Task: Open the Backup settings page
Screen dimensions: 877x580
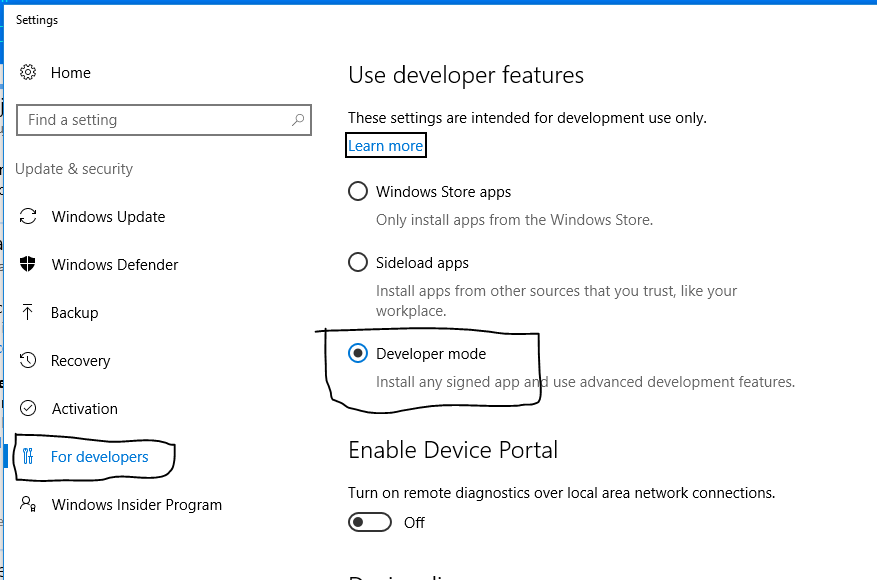Action: tap(74, 313)
